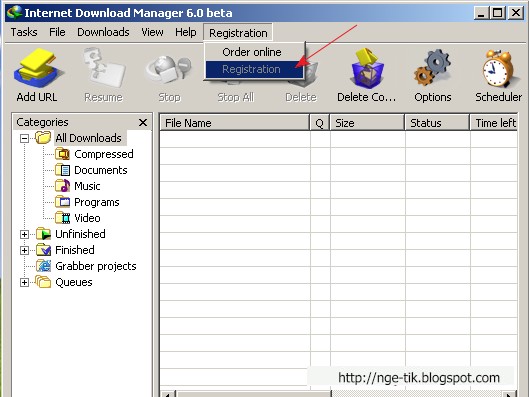The image size is (529, 397).
Task: Sort by File Name column header
Action: pyautogui.click(x=234, y=123)
